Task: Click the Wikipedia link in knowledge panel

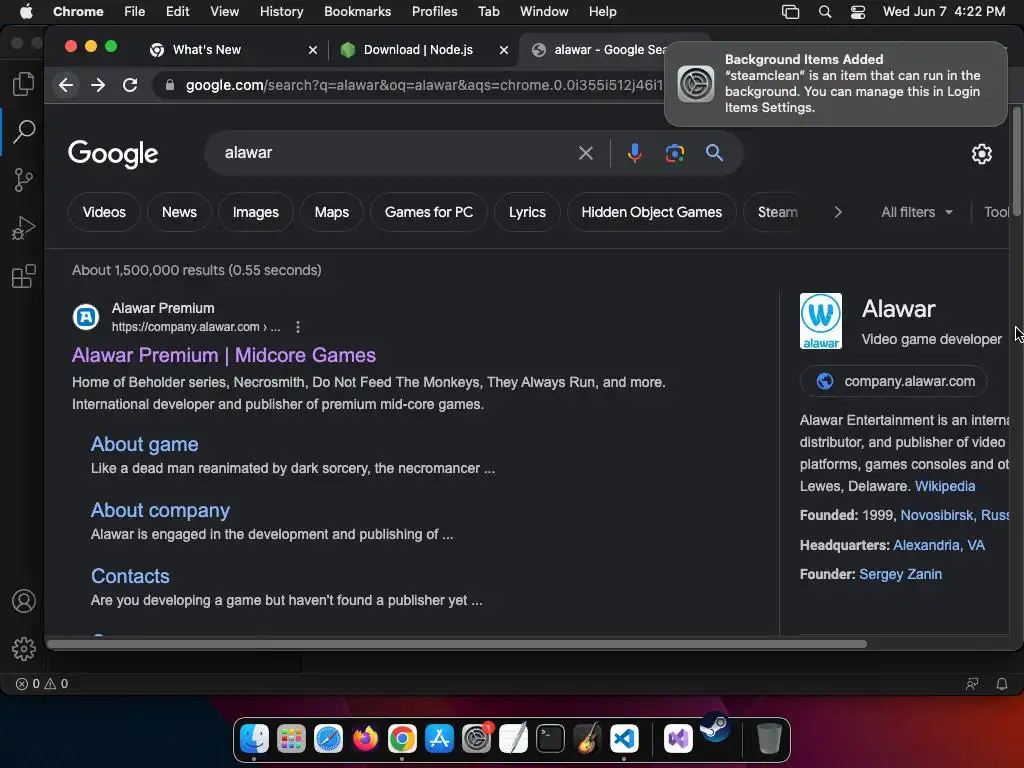Action: click(x=945, y=487)
